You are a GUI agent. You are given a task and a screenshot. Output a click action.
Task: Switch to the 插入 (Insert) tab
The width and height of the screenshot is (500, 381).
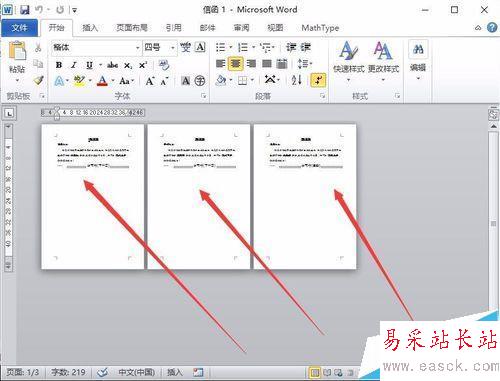click(x=90, y=28)
